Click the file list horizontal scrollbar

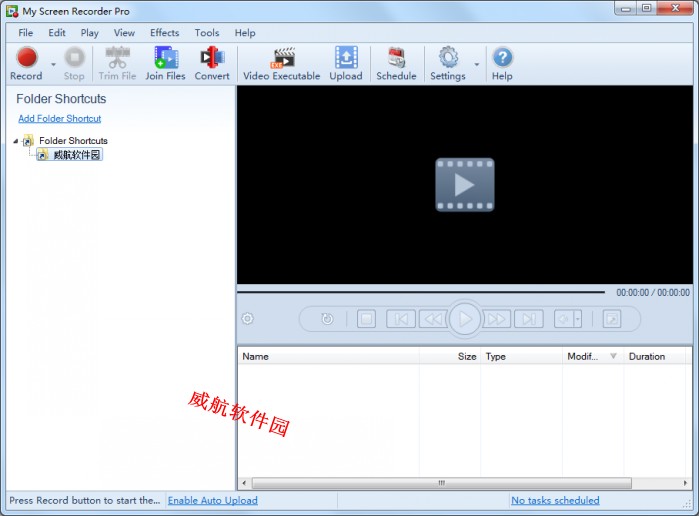[x=441, y=483]
